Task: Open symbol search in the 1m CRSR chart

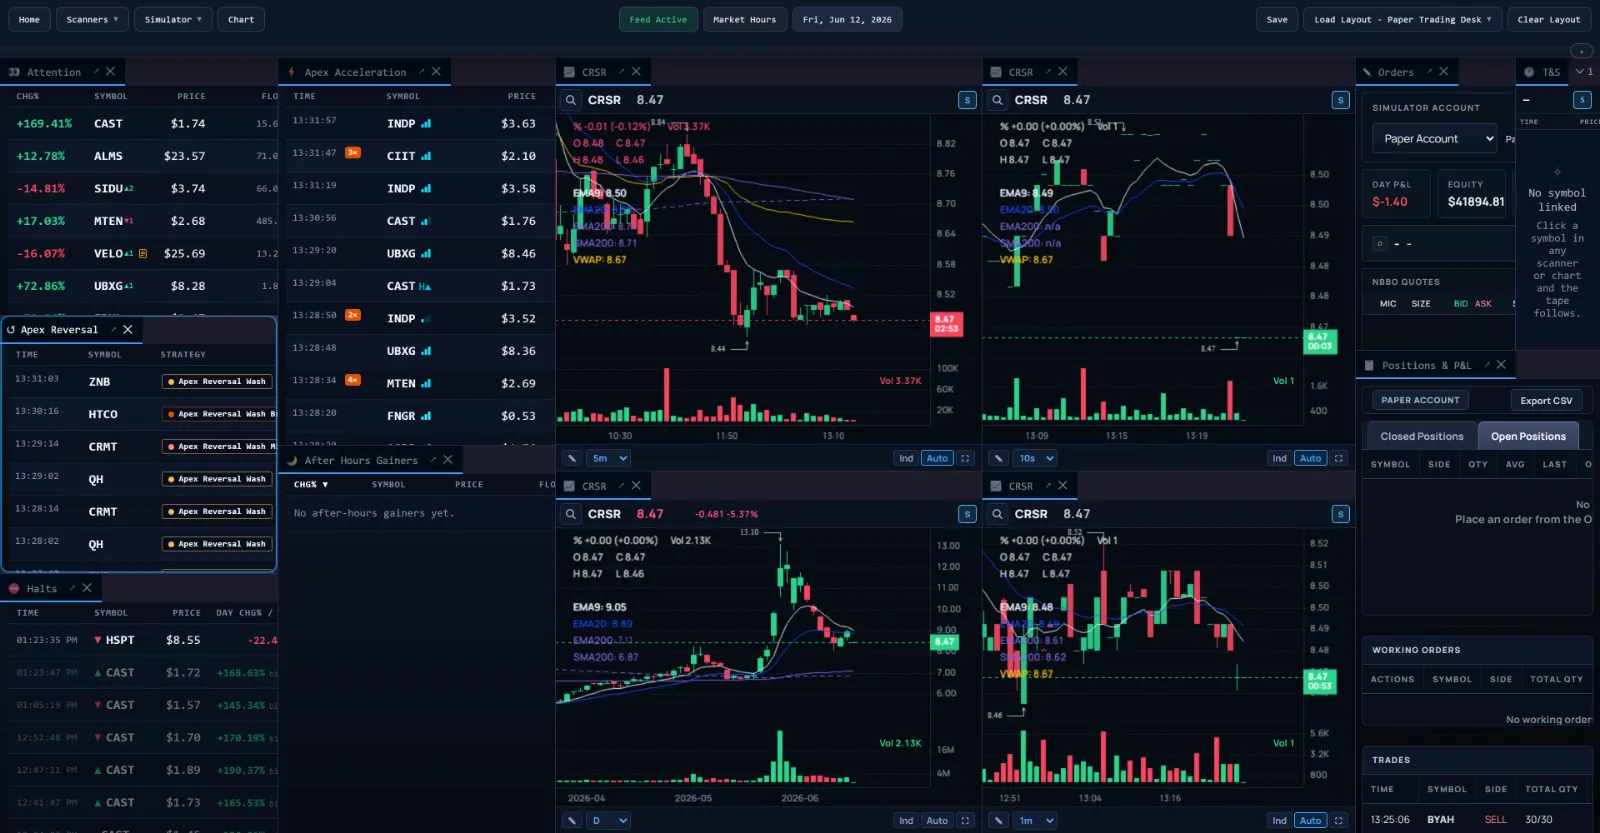Action: tap(997, 514)
